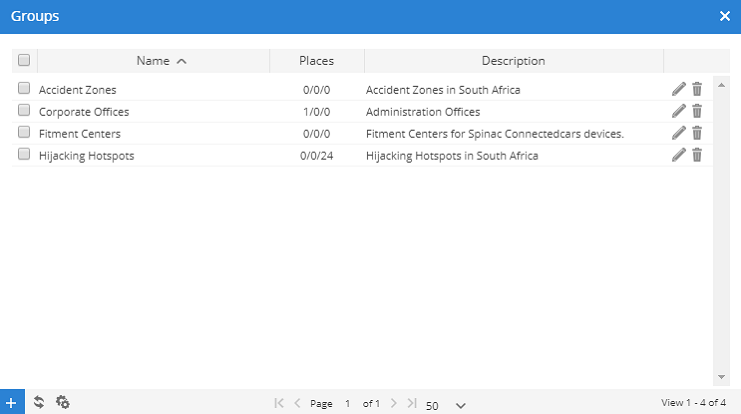Edit the Accident Zones group

tap(679, 89)
